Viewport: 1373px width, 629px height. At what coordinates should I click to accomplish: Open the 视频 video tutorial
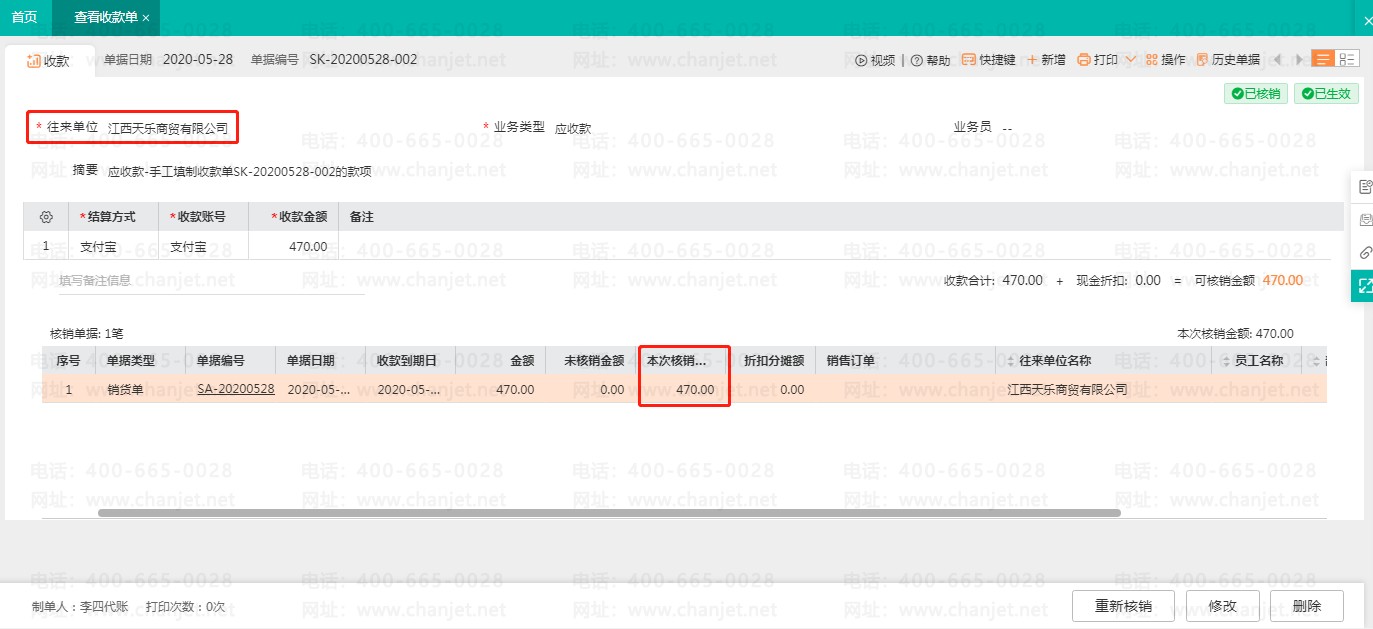coord(875,60)
